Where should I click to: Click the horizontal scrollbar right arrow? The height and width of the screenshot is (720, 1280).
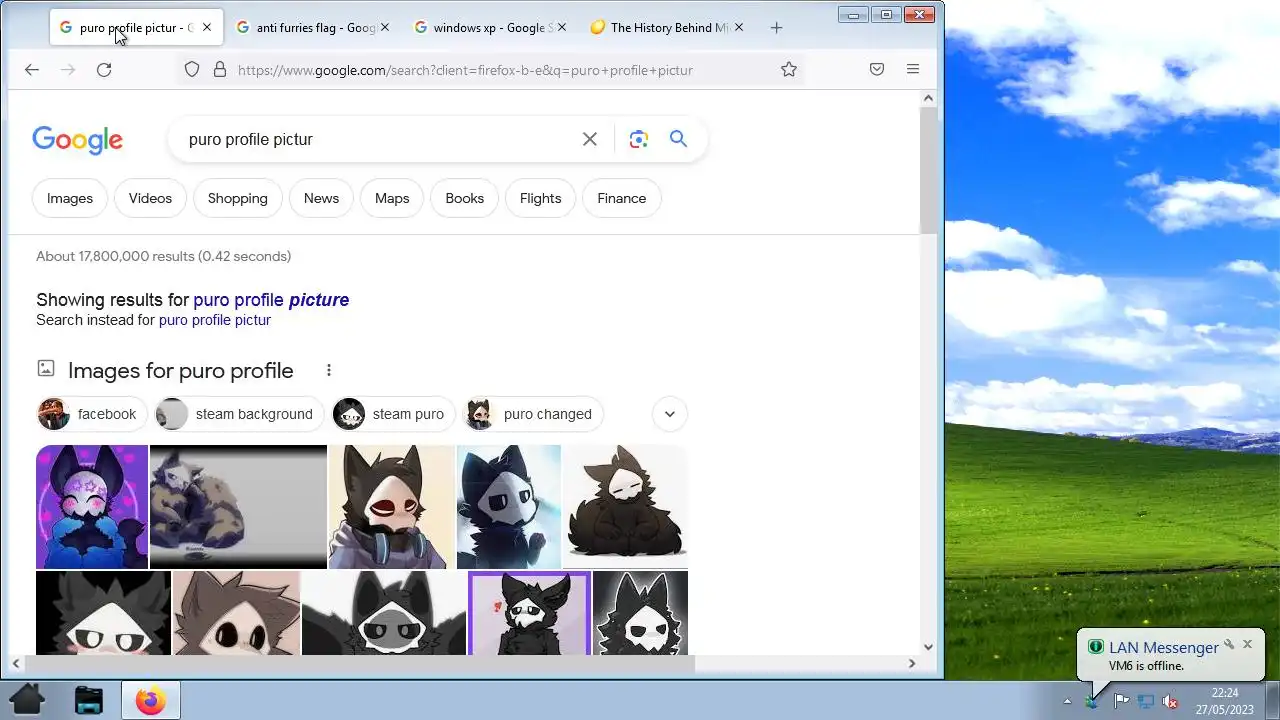(911, 663)
